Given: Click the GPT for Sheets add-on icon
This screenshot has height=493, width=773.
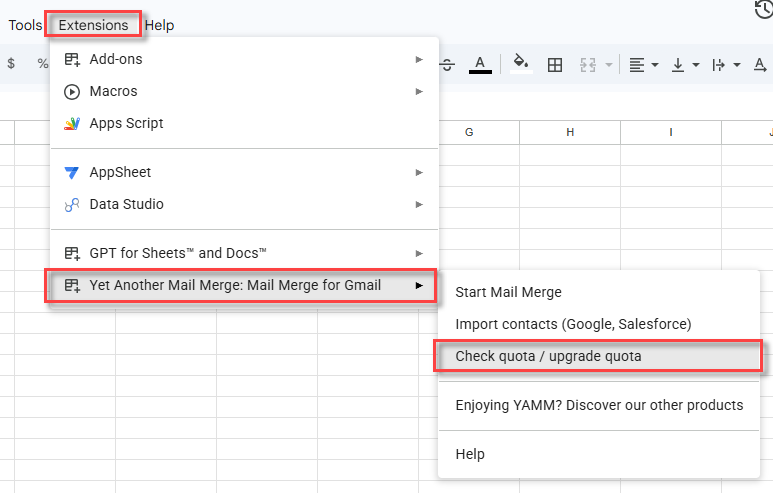Looking at the screenshot, I should [x=72, y=253].
